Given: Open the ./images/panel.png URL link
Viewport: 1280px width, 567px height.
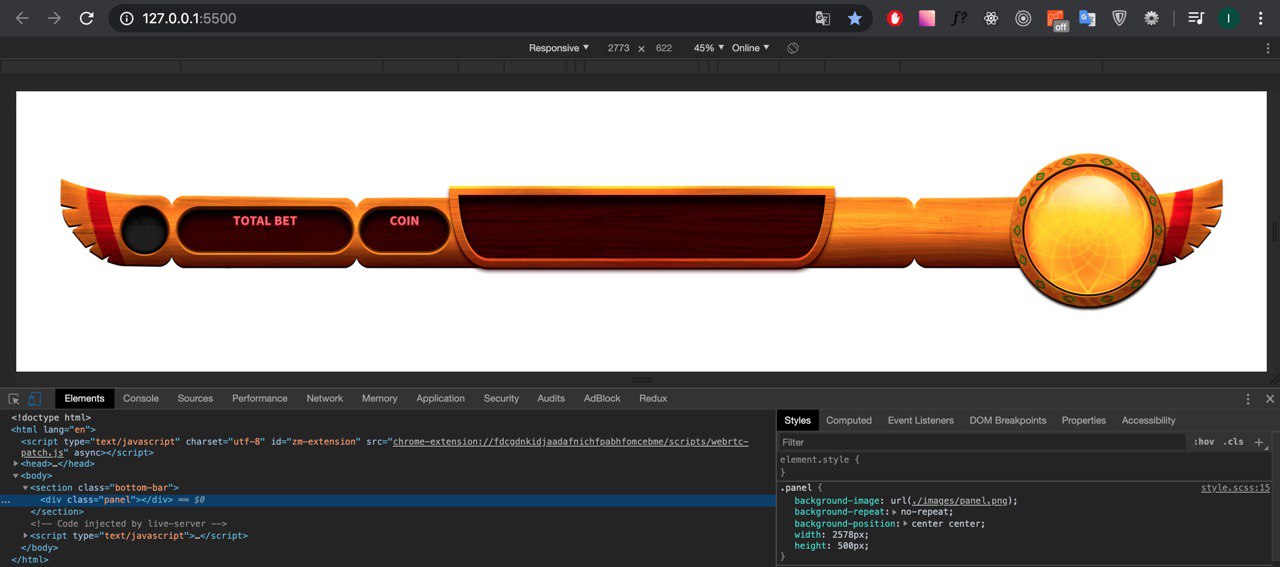Looking at the screenshot, I should [x=961, y=500].
